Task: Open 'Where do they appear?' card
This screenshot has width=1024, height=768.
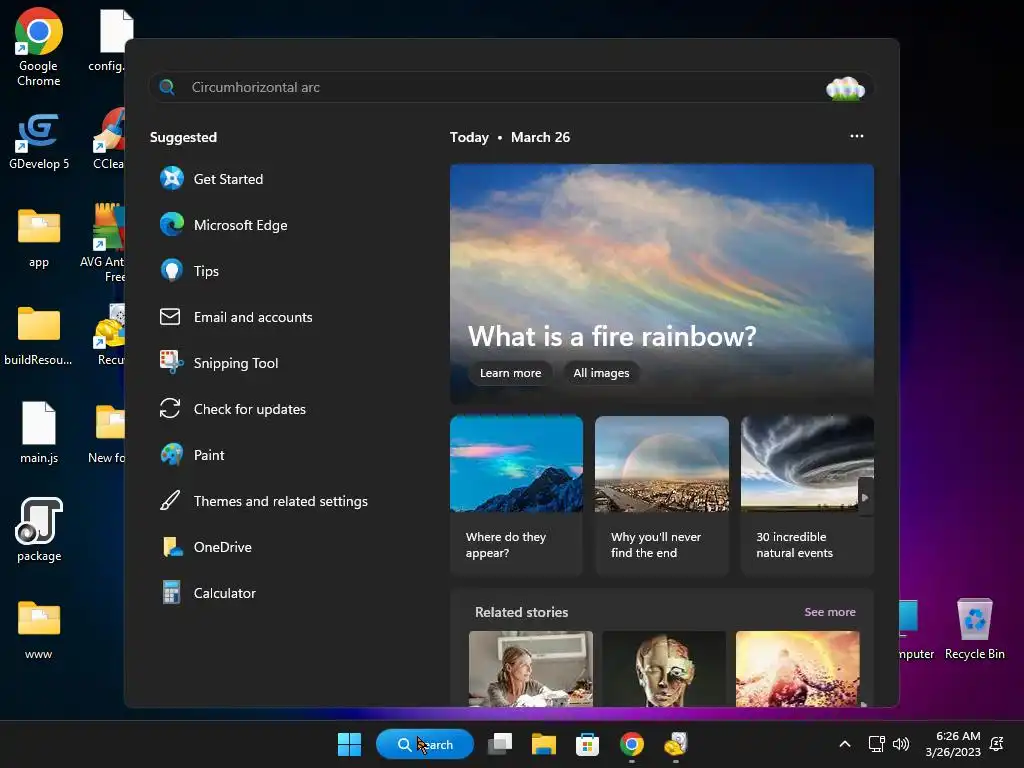Action: 516,495
